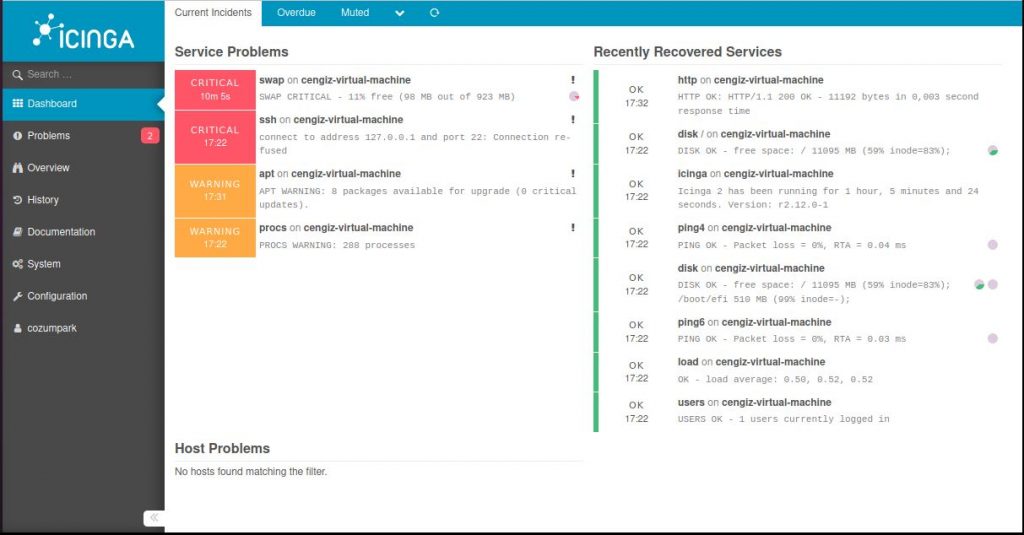Image resolution: width=1024 pixels, height=535 pixels.
Task: Open Documentation menu item
Action: point(83,231)
